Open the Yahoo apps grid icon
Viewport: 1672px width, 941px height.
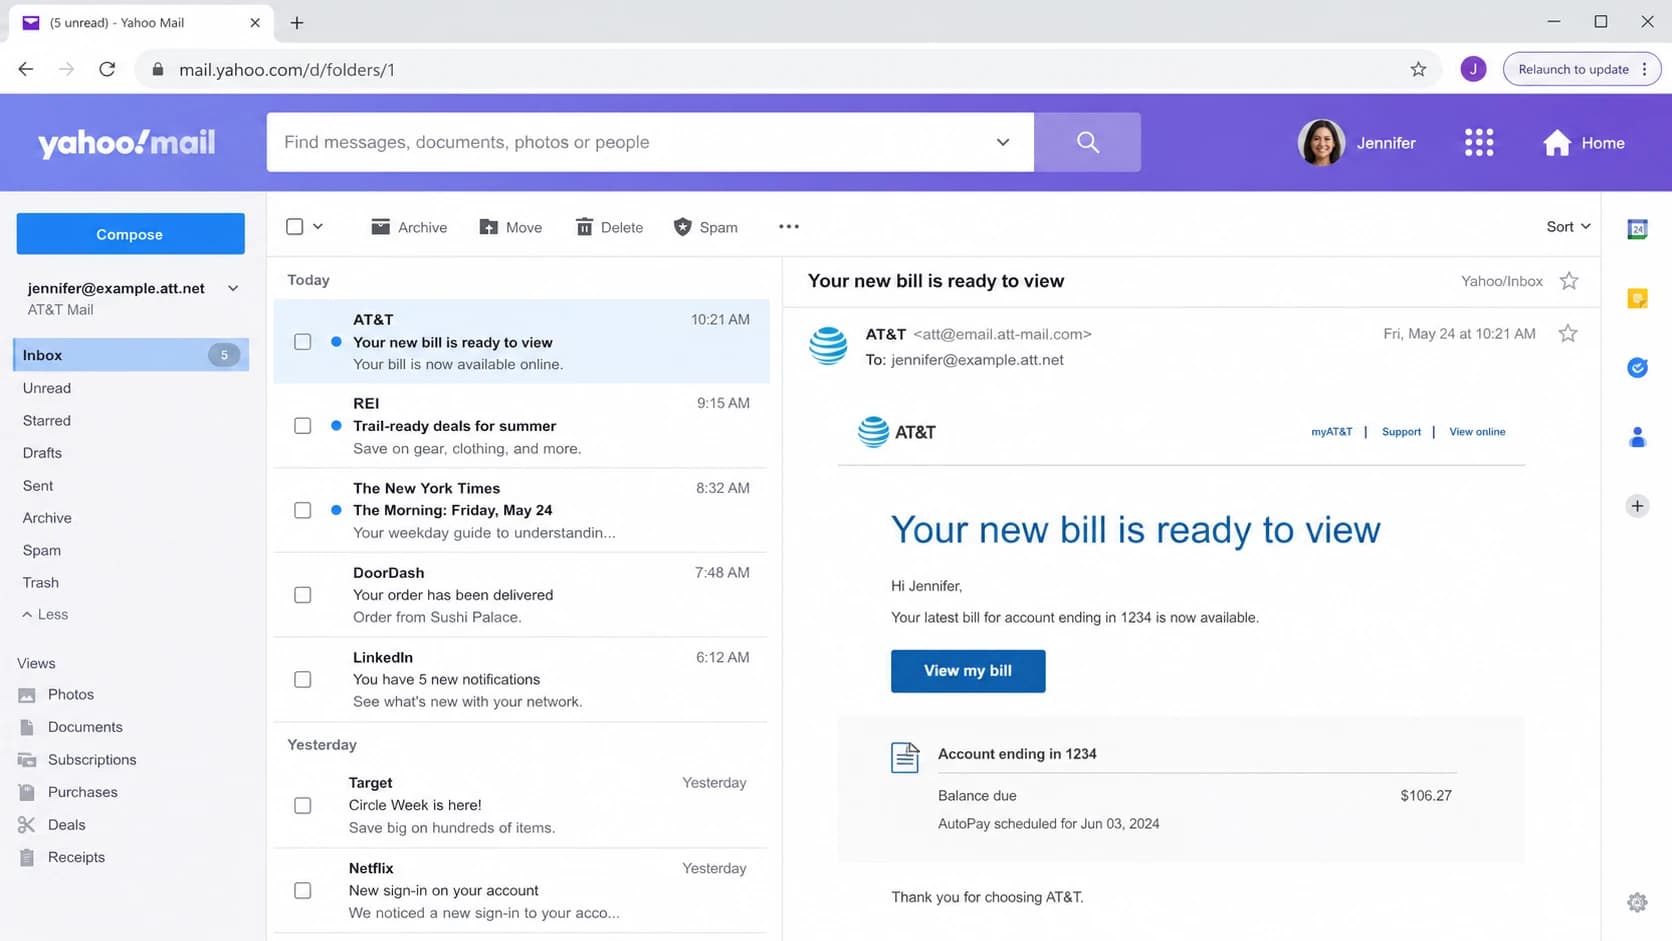click(1478, 142)
